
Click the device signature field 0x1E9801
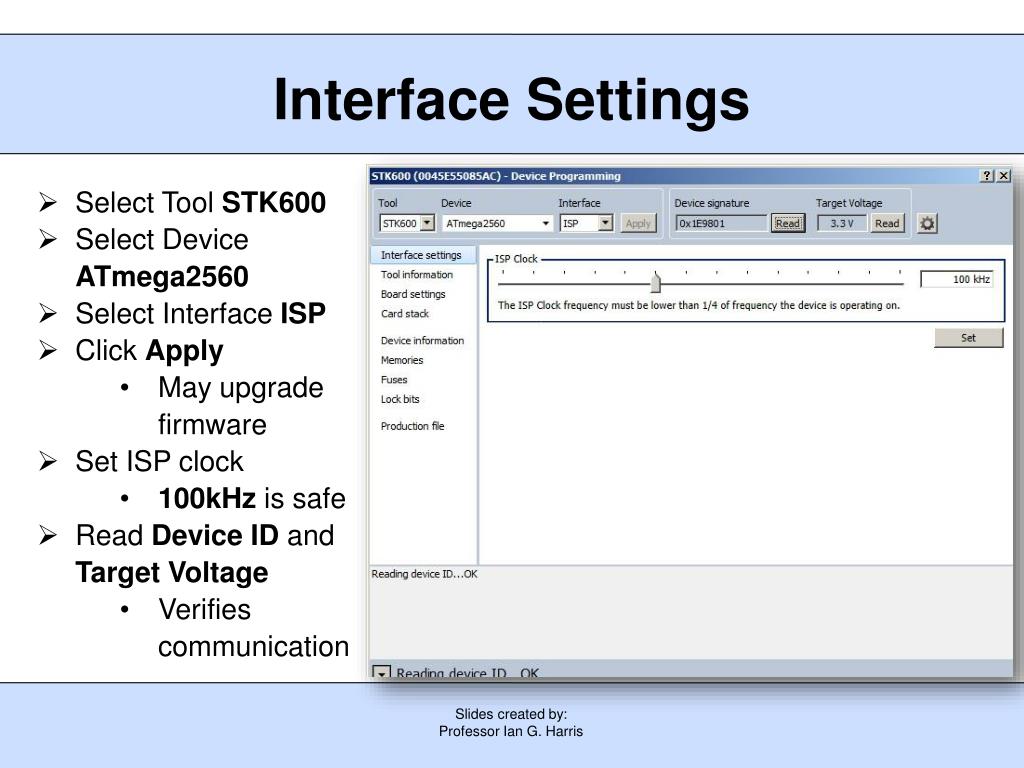pos(721,223)
